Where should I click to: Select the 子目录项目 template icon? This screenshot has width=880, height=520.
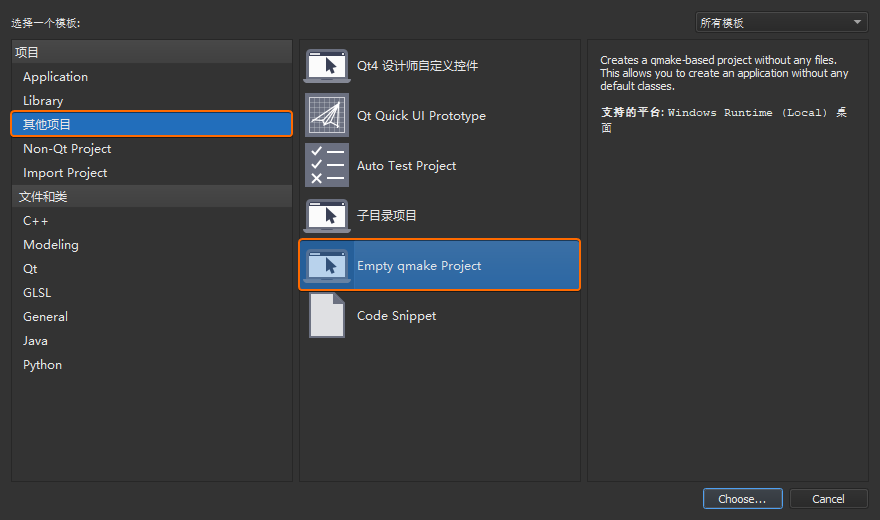coord(327,216)
